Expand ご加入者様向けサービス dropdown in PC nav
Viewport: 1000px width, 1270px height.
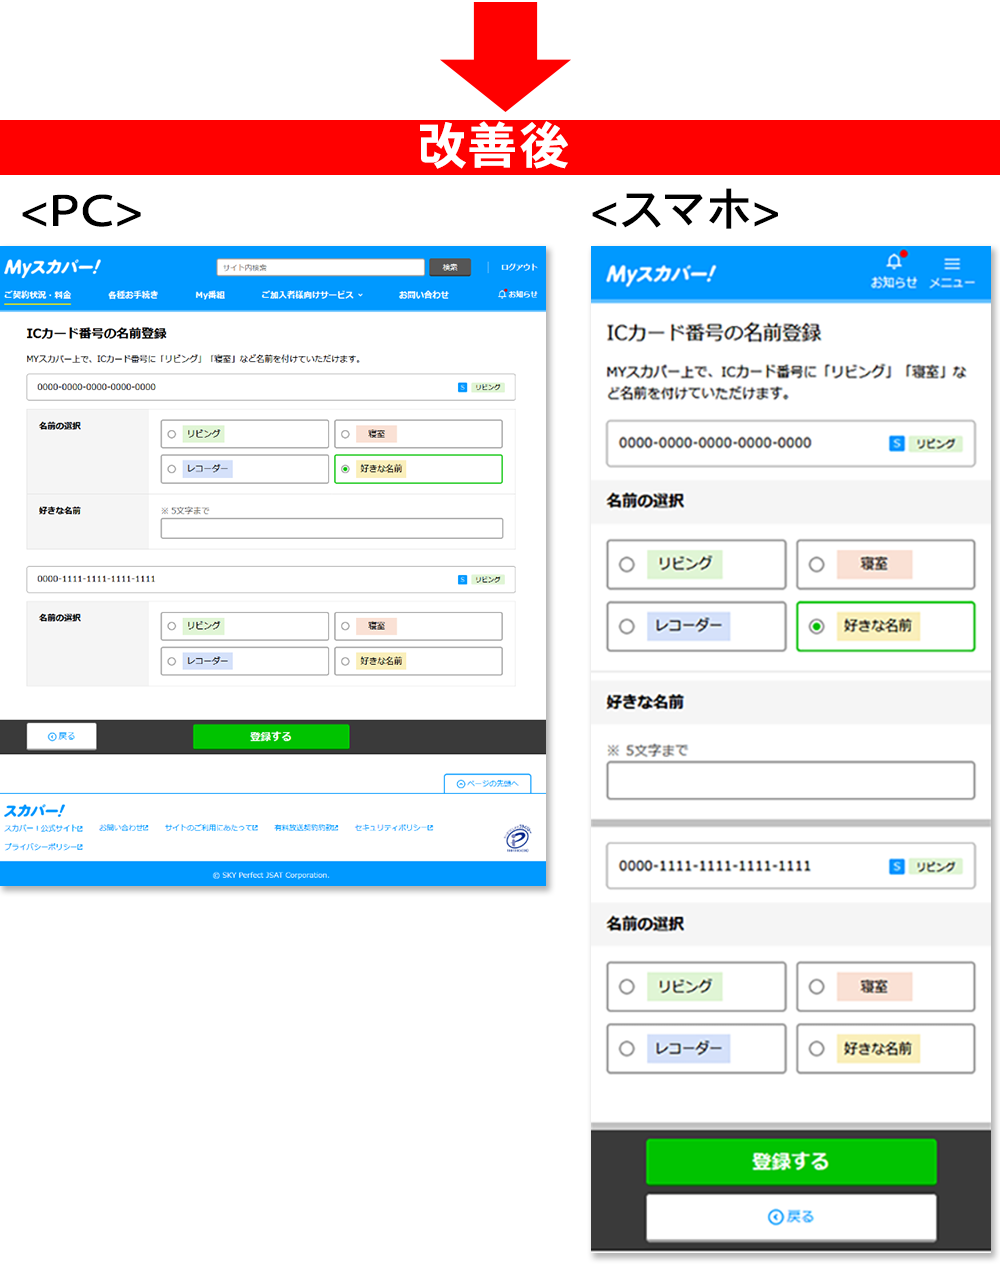[312, 295]
